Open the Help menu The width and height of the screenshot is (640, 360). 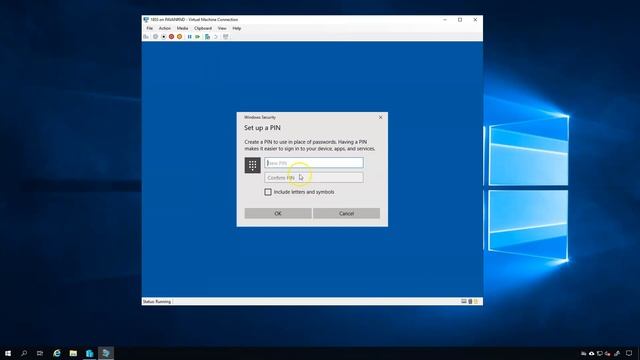tap(237, 28)
